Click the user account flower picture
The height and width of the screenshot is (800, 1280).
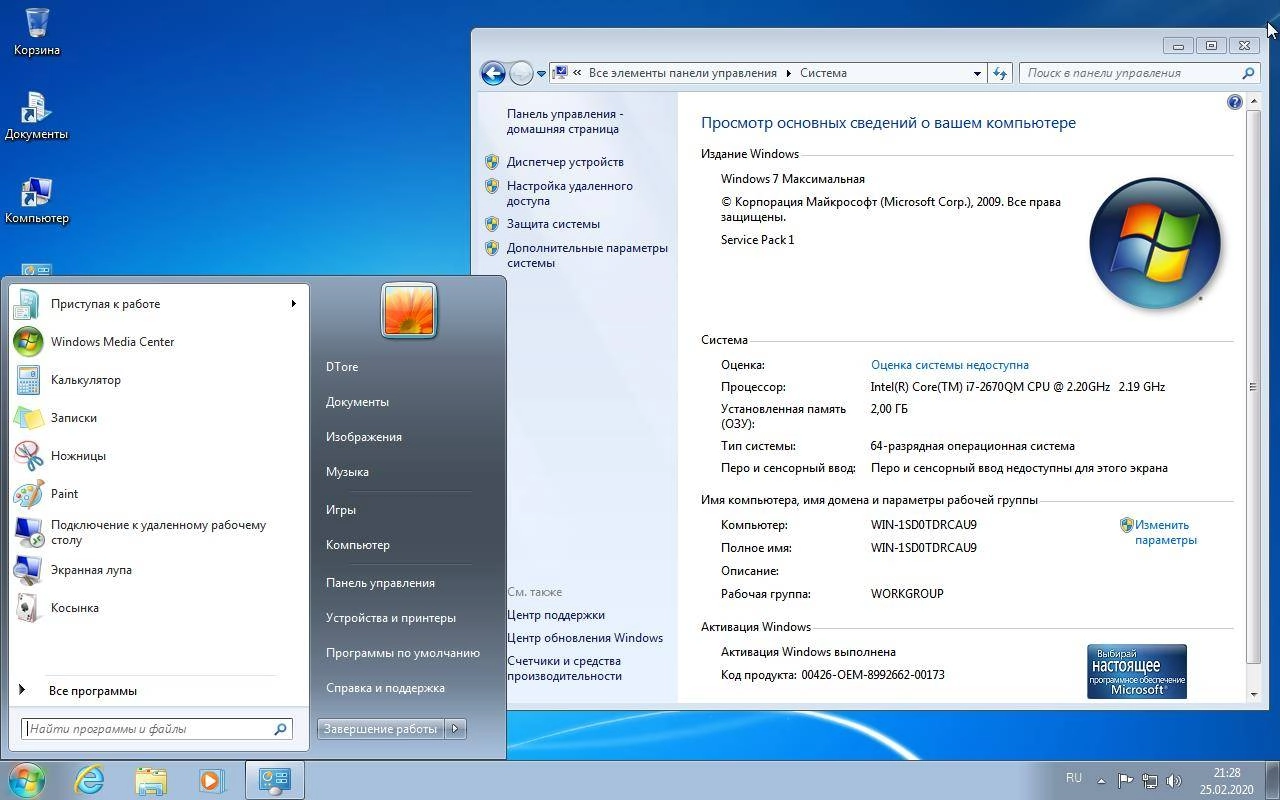409,311
